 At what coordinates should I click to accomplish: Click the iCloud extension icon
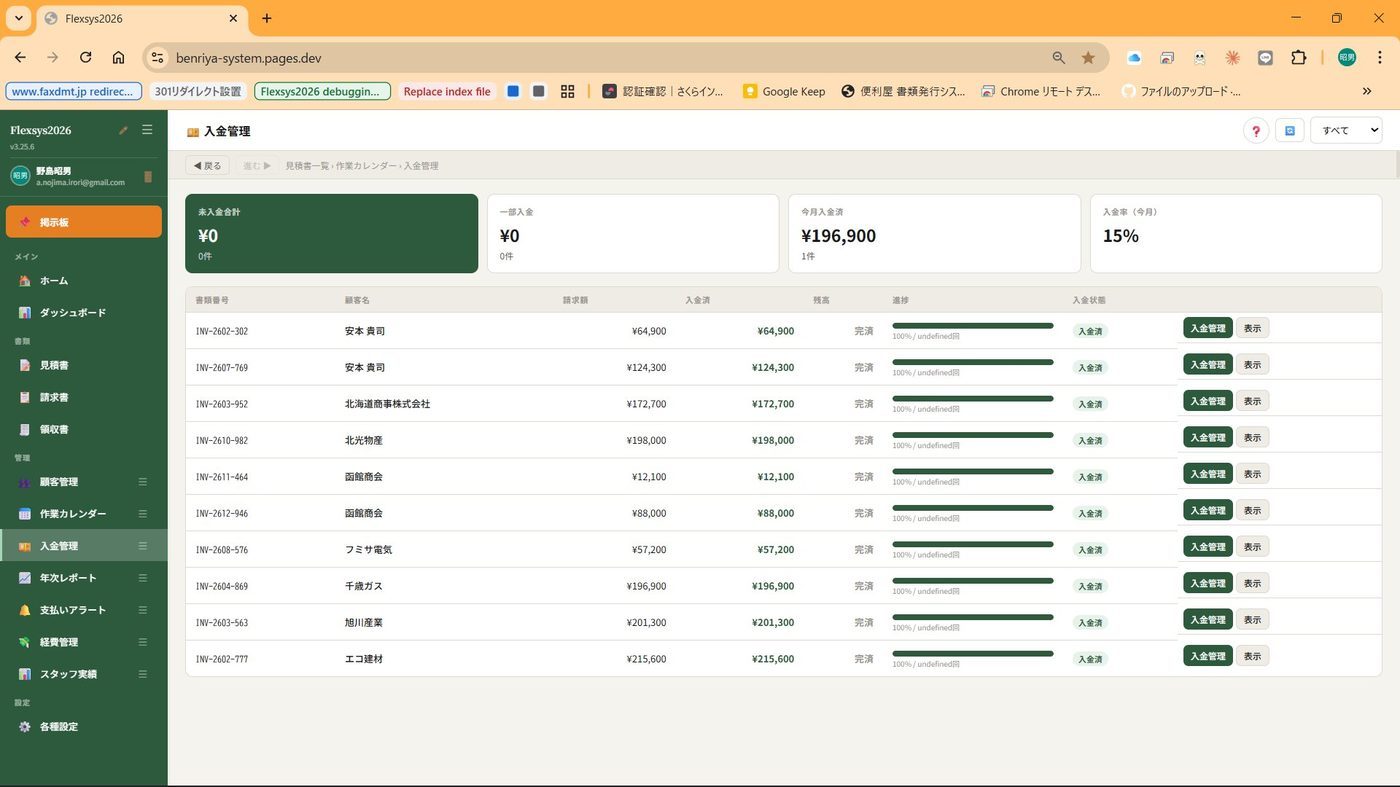click(x=1134, y=58)
